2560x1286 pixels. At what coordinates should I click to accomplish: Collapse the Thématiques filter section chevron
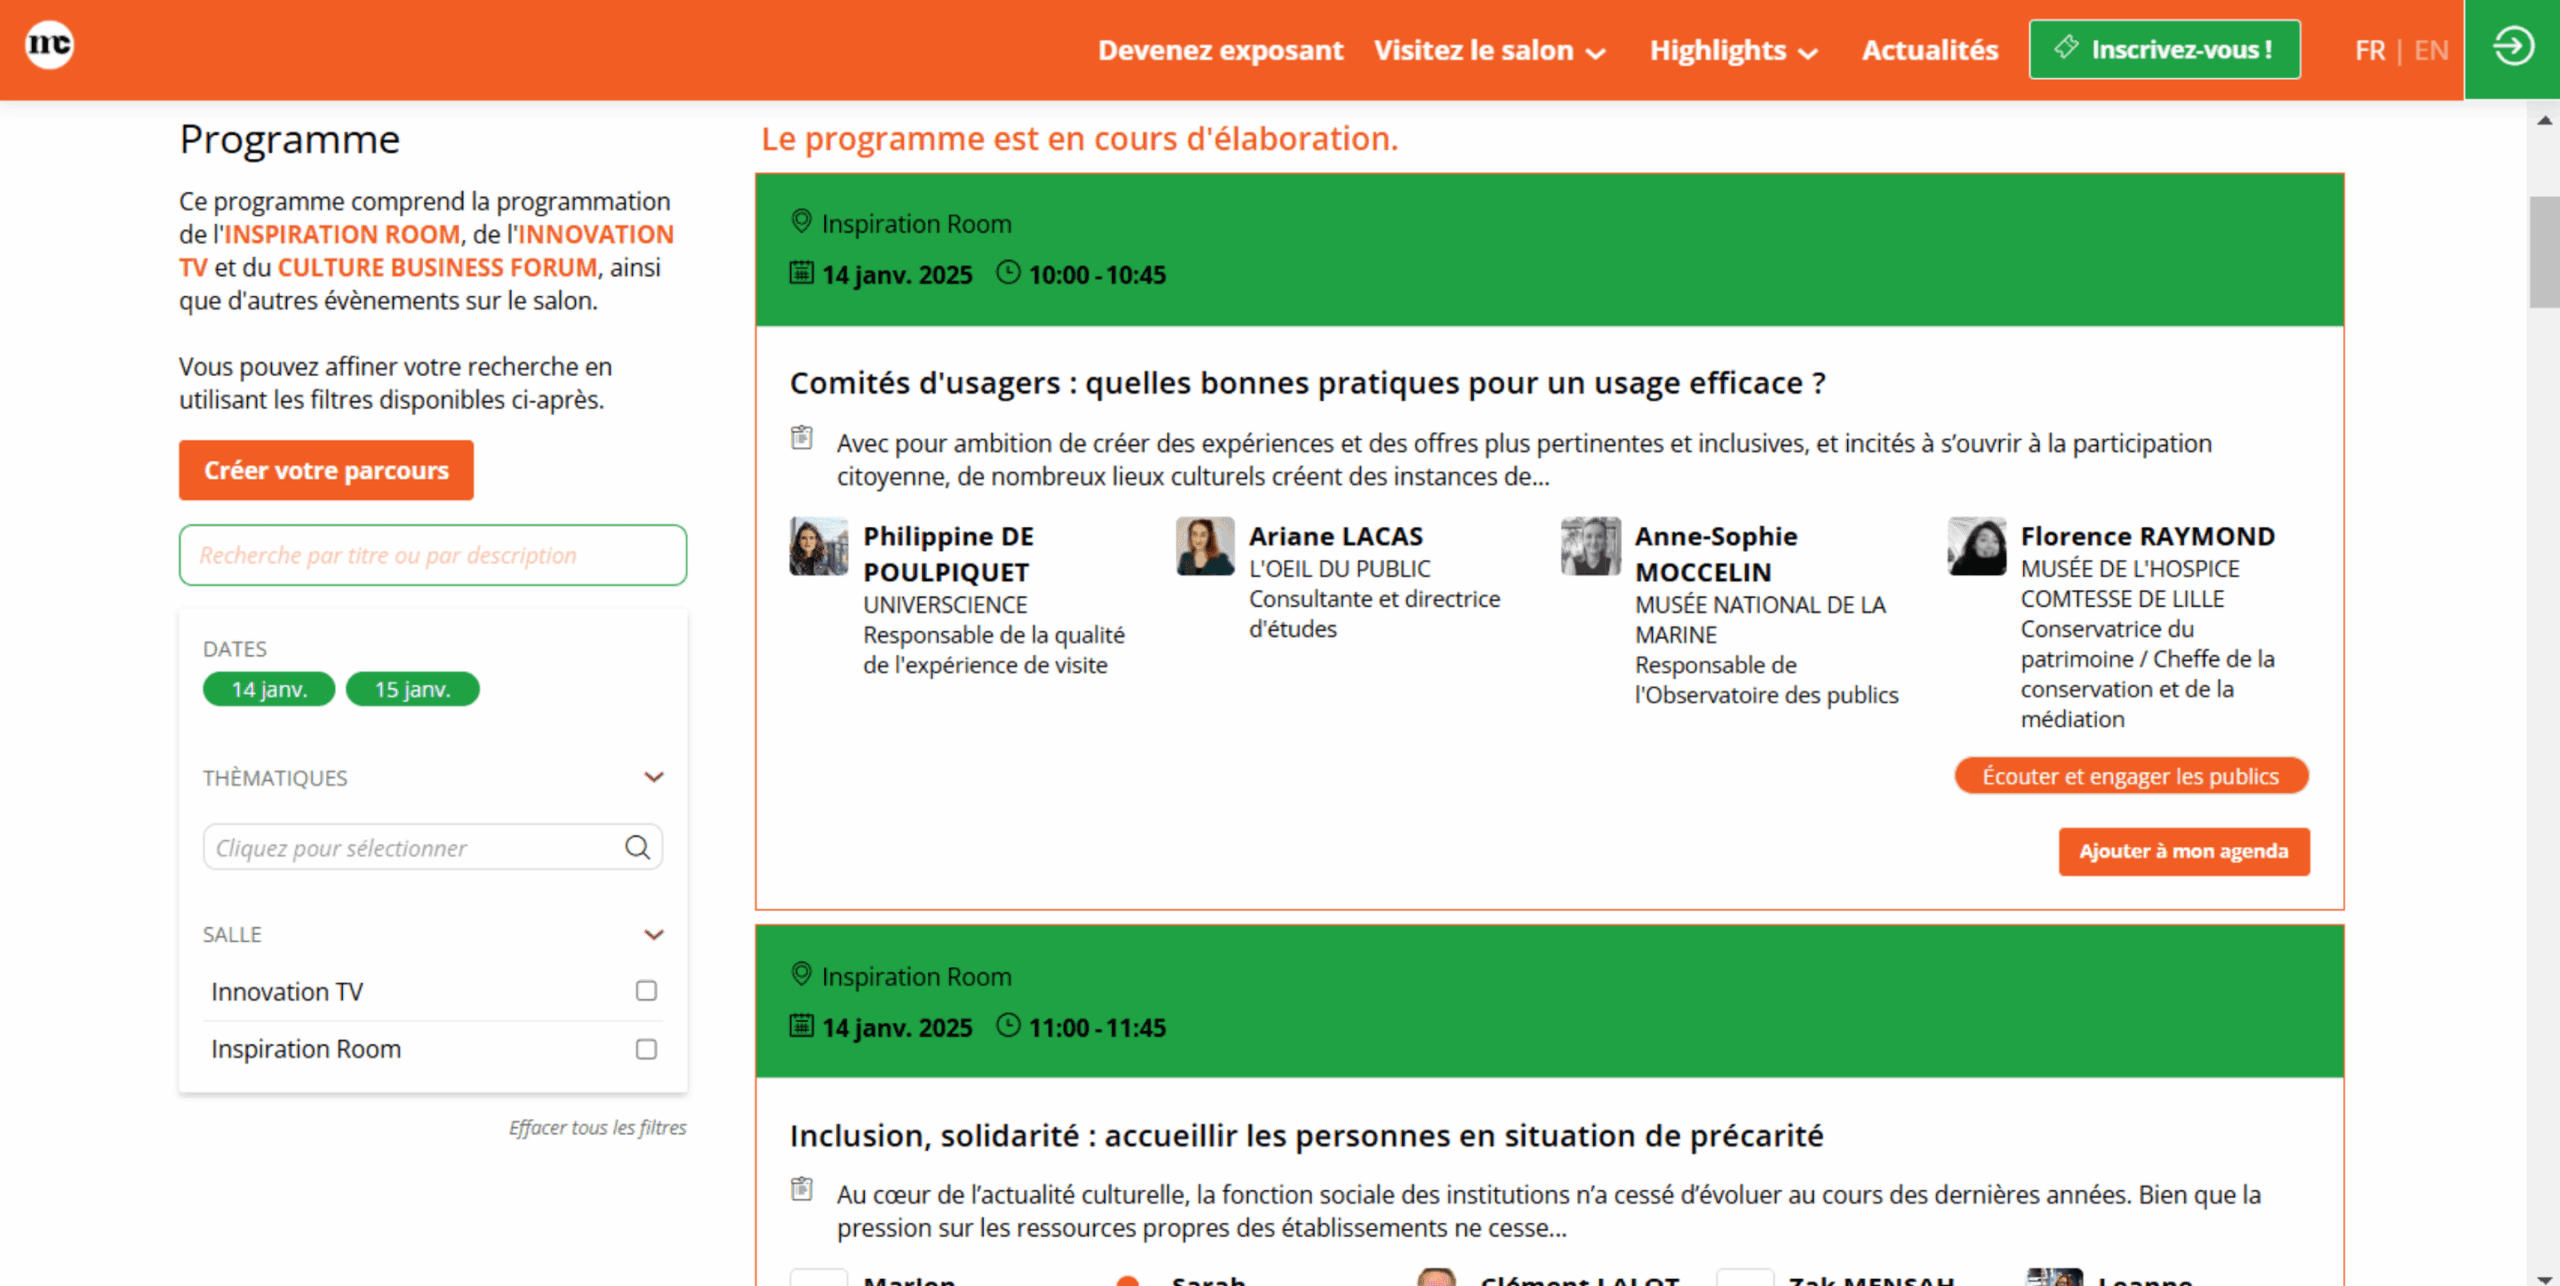click(654, 777)
